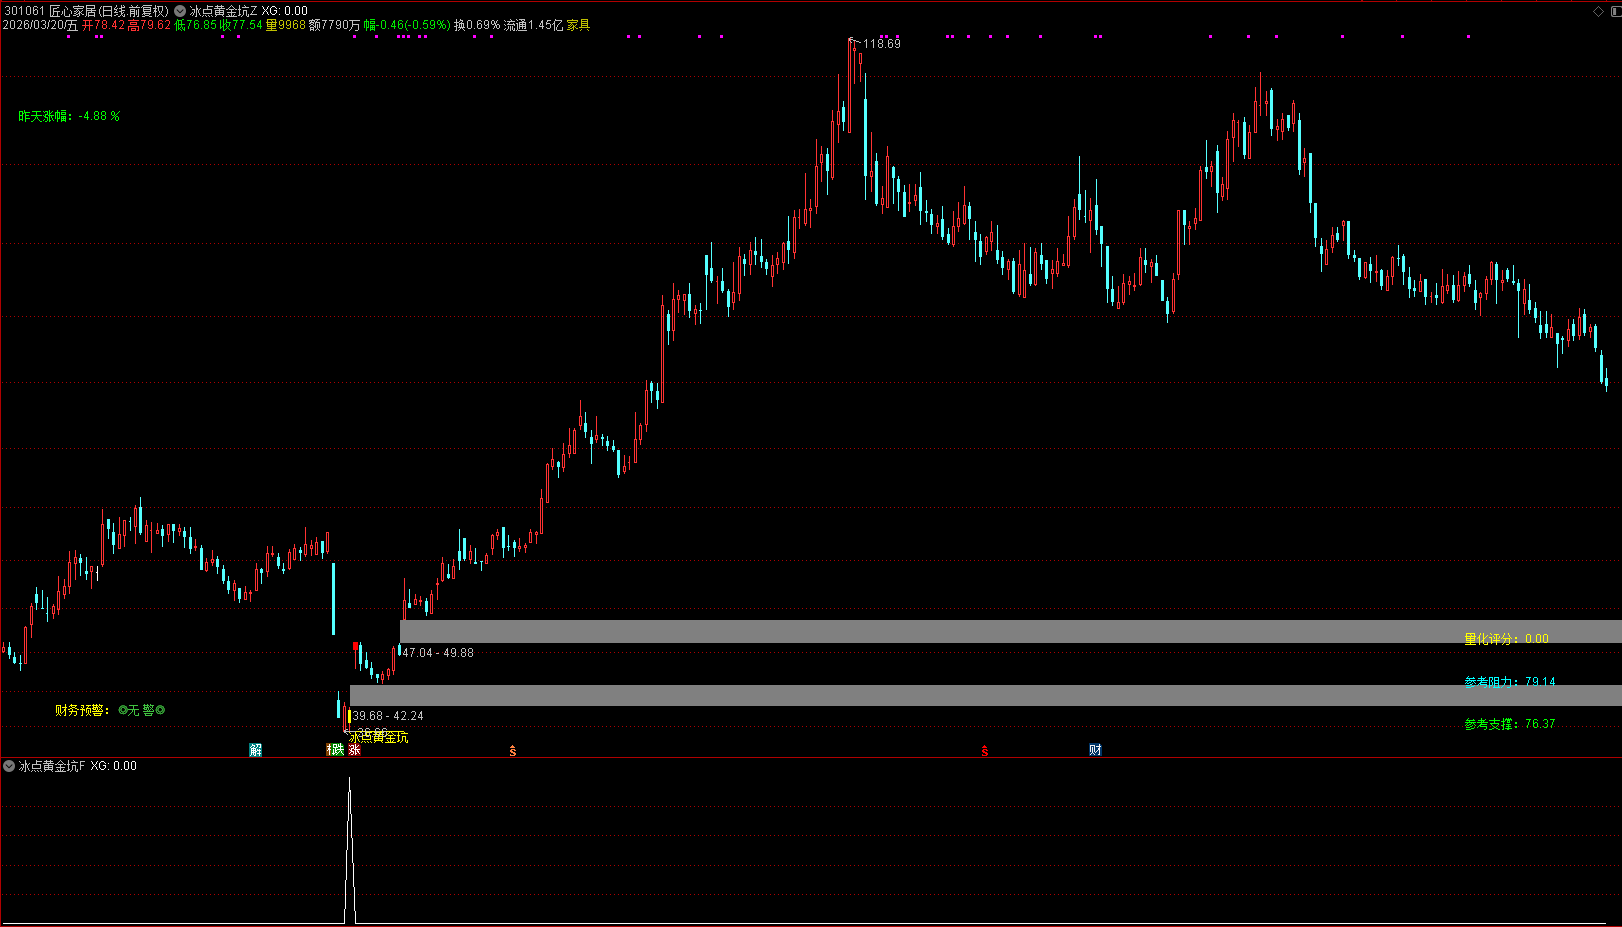Open the 家具 sector link
1622x927 pixels.
[x=579, y=25]
